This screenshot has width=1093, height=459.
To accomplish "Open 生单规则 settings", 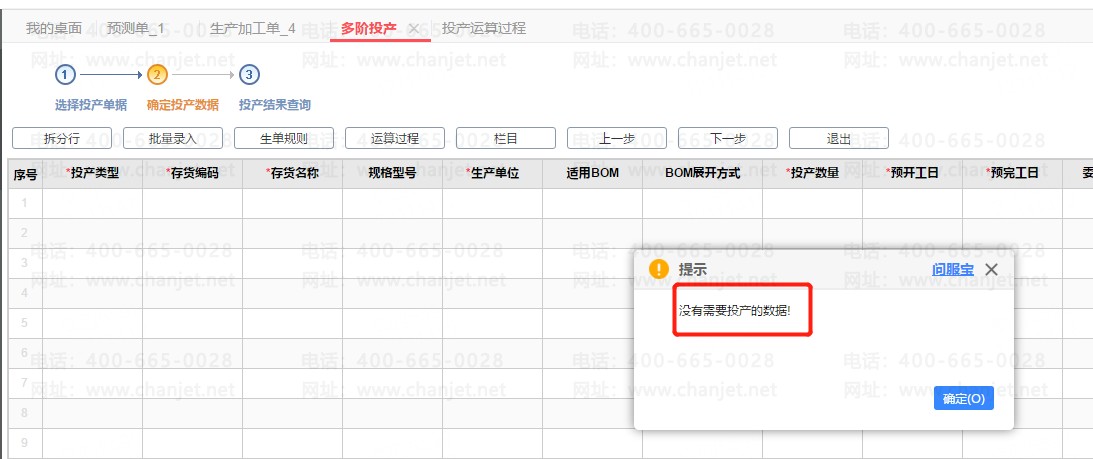I will 284,138.
